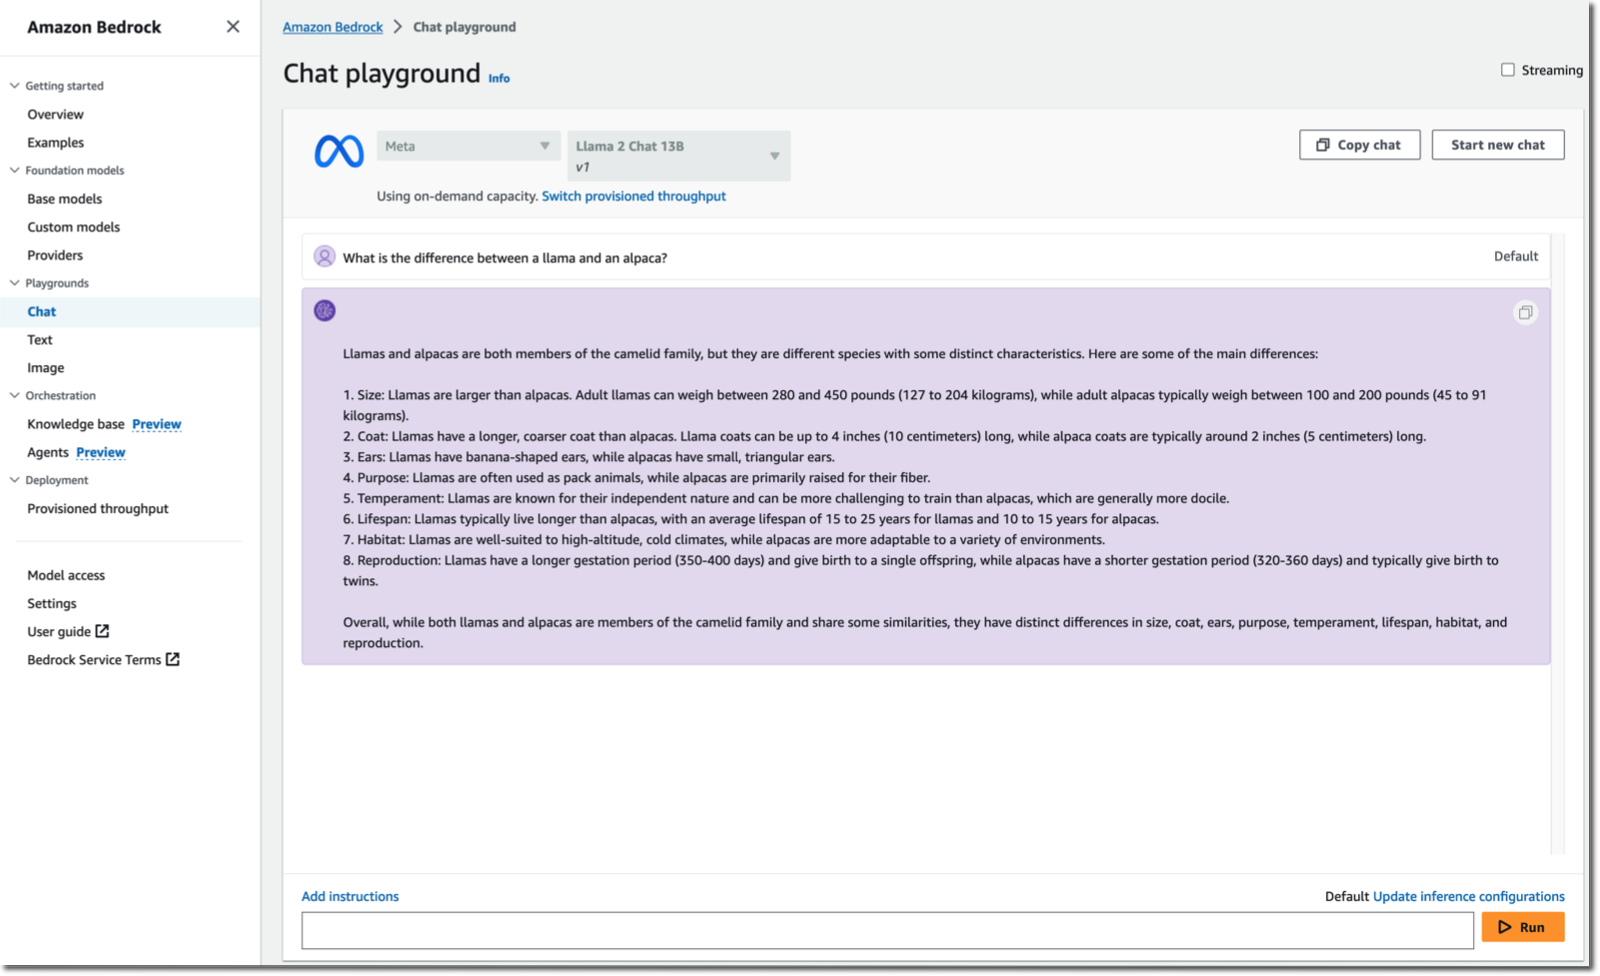Click the Add instructions link

point(350,896)
